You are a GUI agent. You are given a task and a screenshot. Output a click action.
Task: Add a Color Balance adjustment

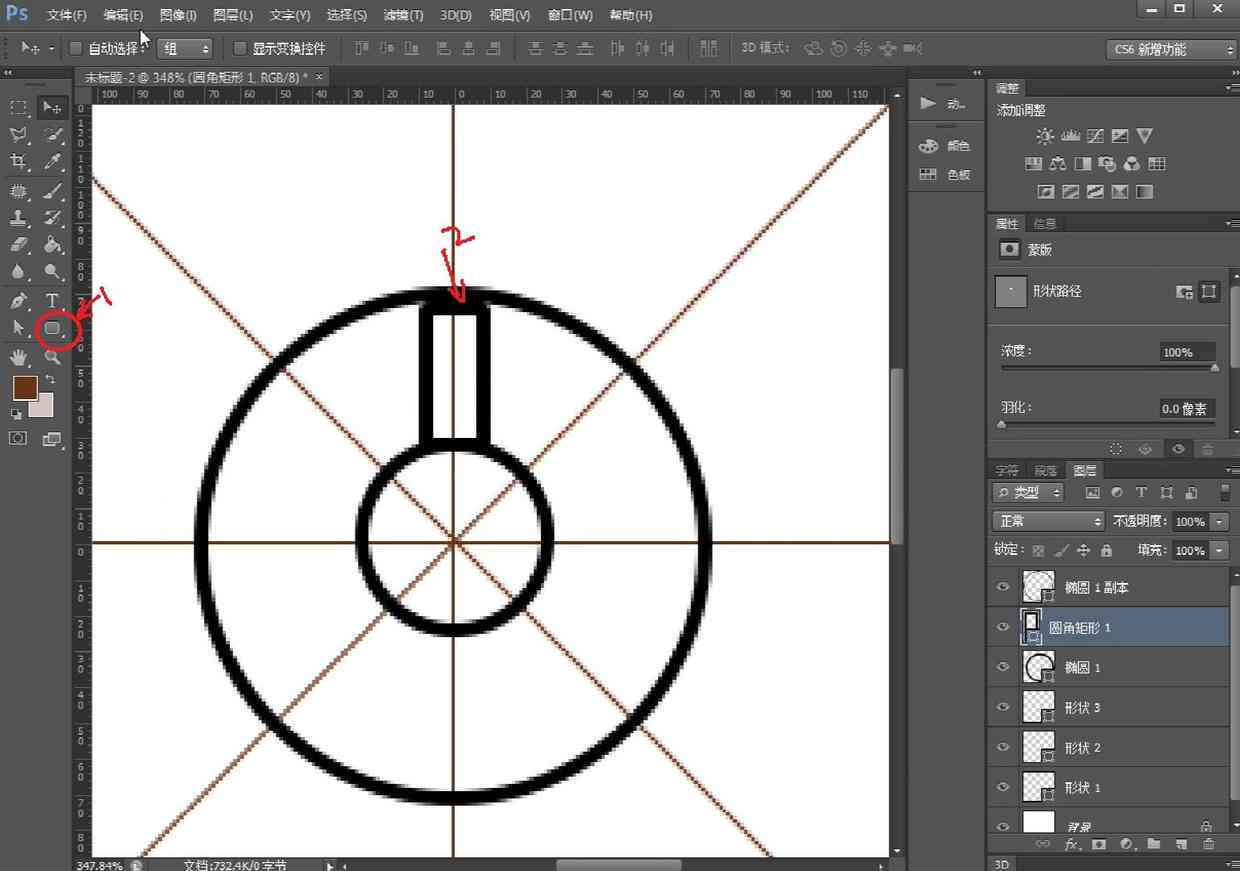1058,164
